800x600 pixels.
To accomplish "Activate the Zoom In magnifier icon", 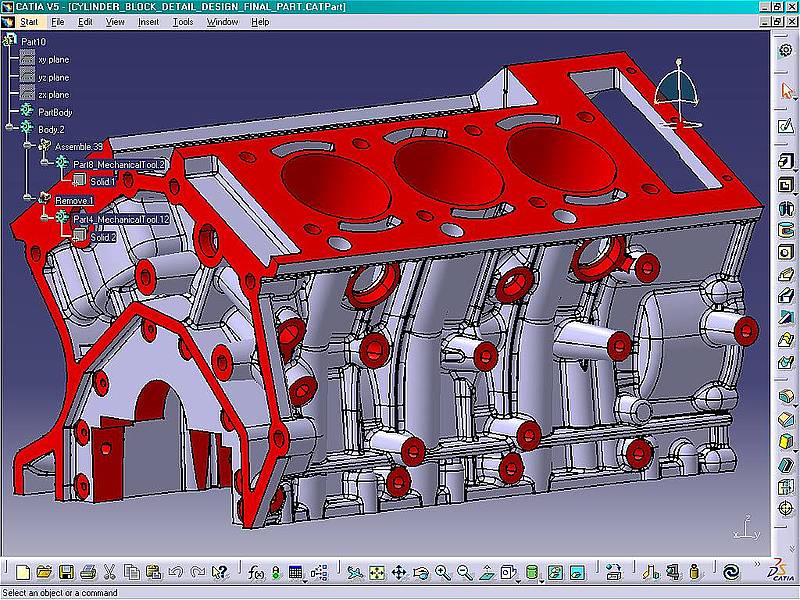I will point(443,573).
